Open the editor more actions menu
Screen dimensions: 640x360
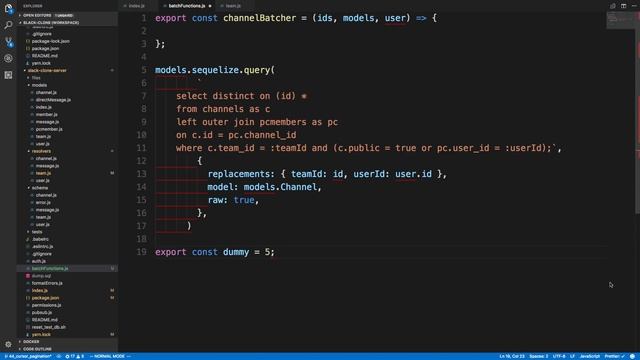tap(634, 6)
